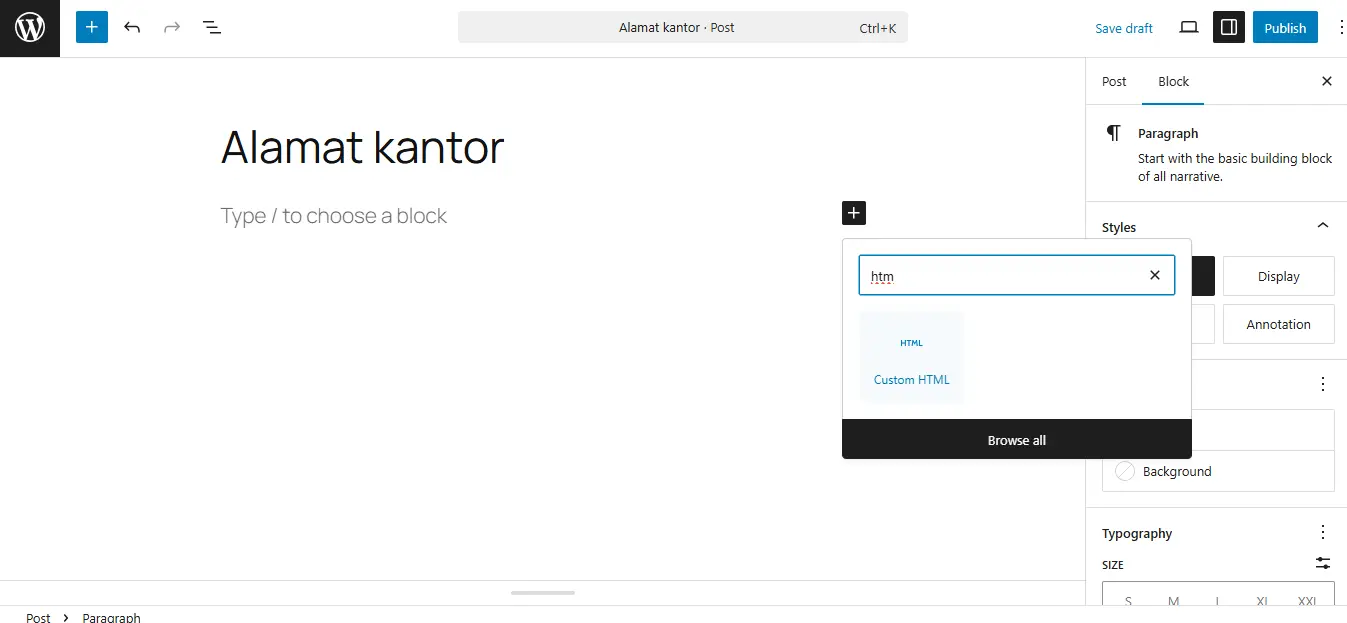Click Browse all blocks
The height and width of the screenshot is (623, 1347).
click(1017, 440)
